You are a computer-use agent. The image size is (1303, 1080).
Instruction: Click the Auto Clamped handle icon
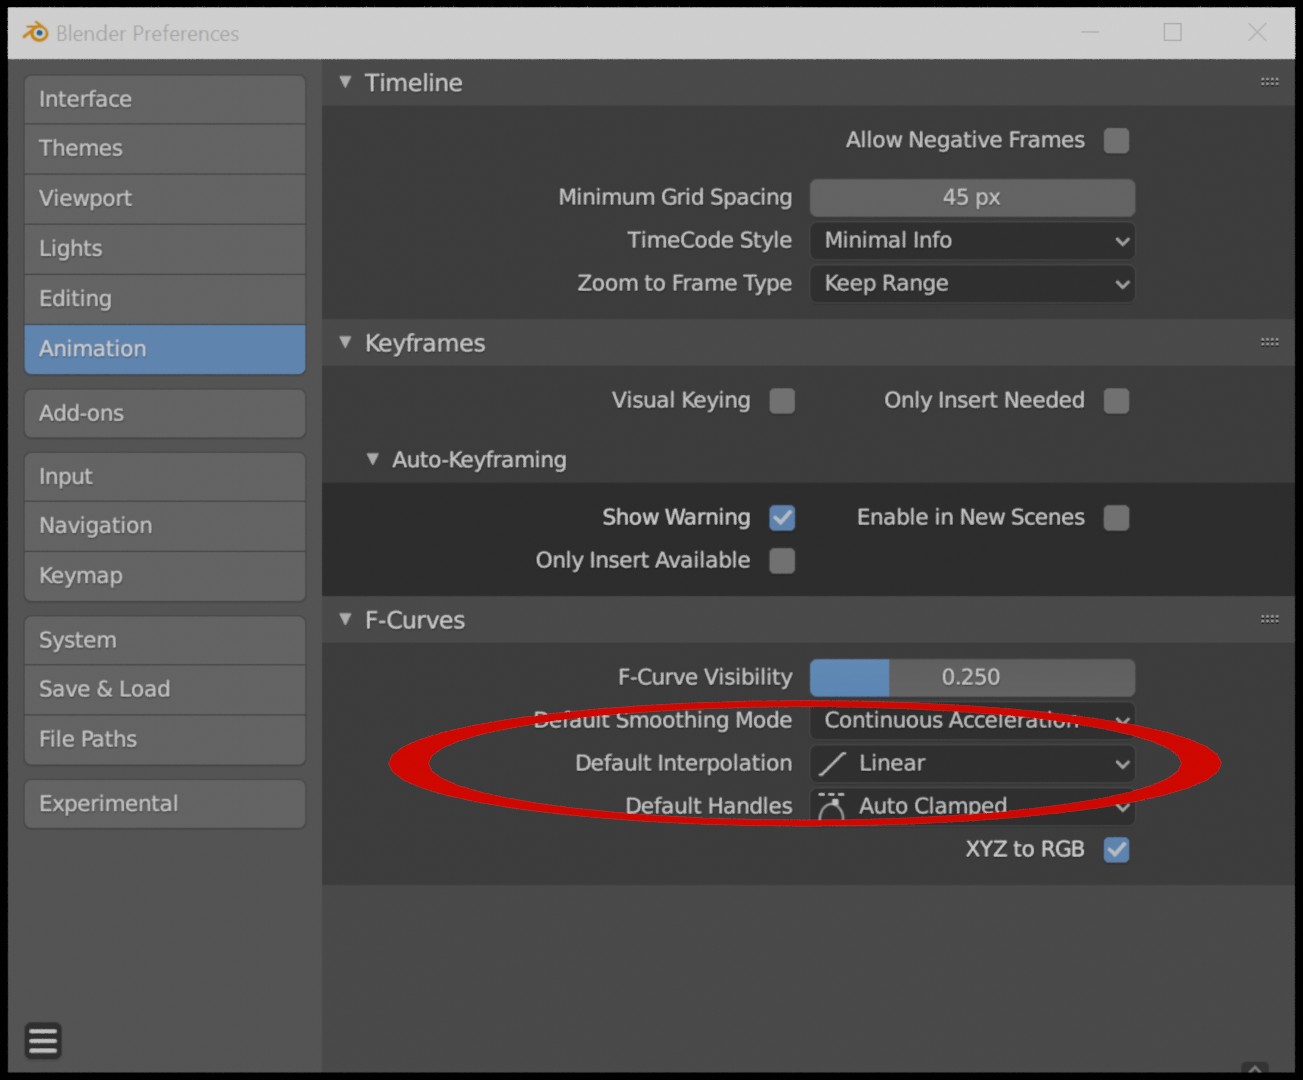[x=831, y=806]
